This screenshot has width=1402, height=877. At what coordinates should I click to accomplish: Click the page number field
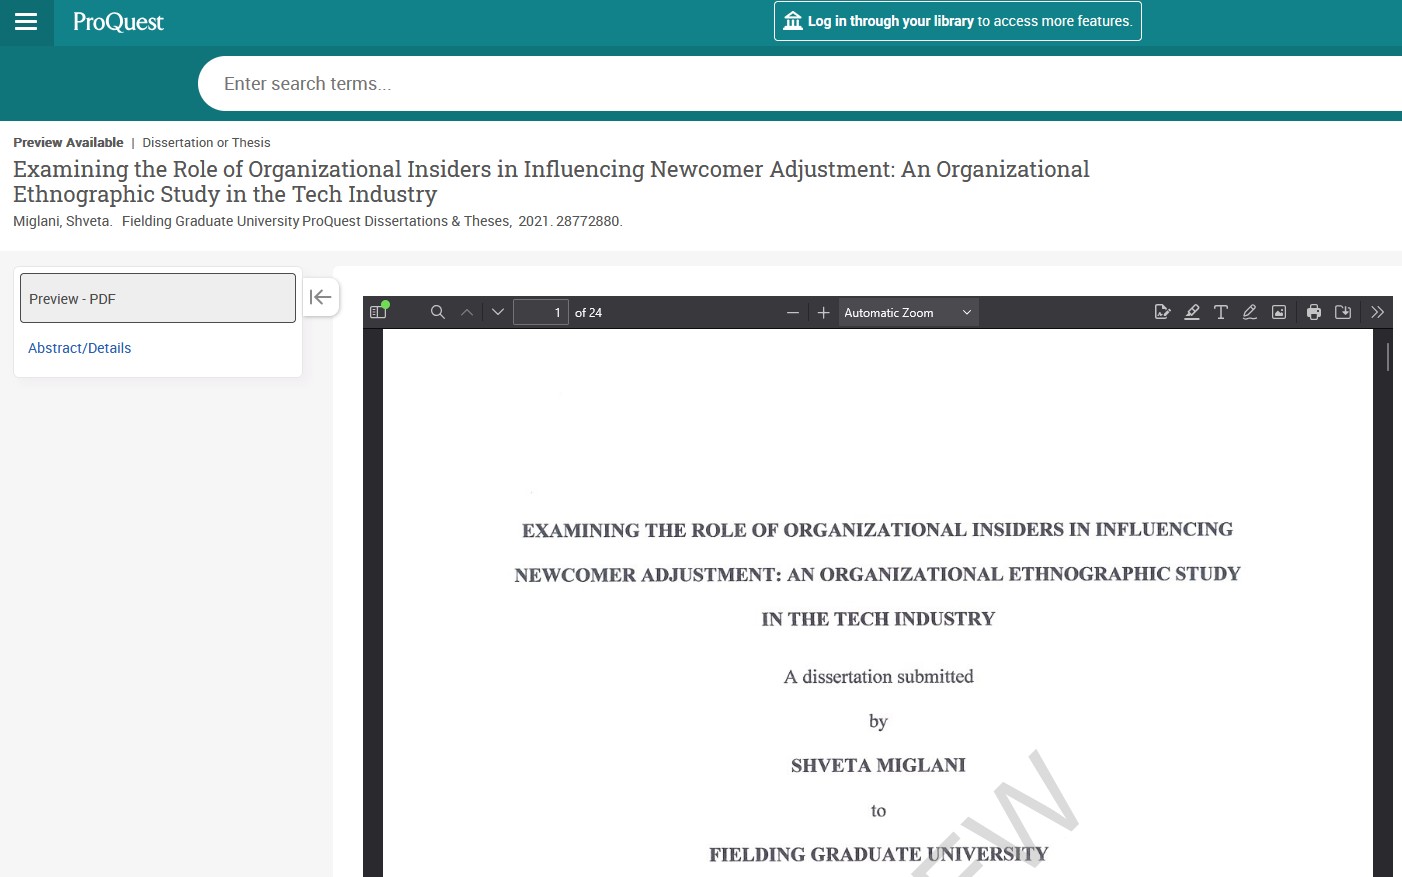point(541,312)
